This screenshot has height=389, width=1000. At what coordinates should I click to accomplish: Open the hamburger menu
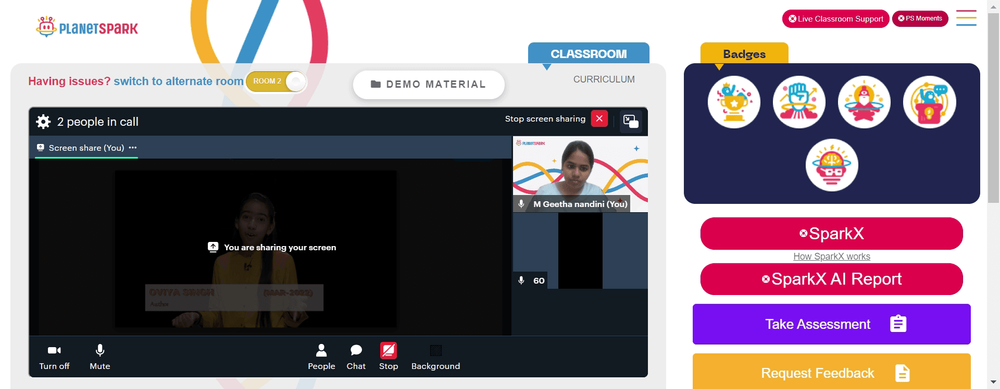tap(966, 18)
